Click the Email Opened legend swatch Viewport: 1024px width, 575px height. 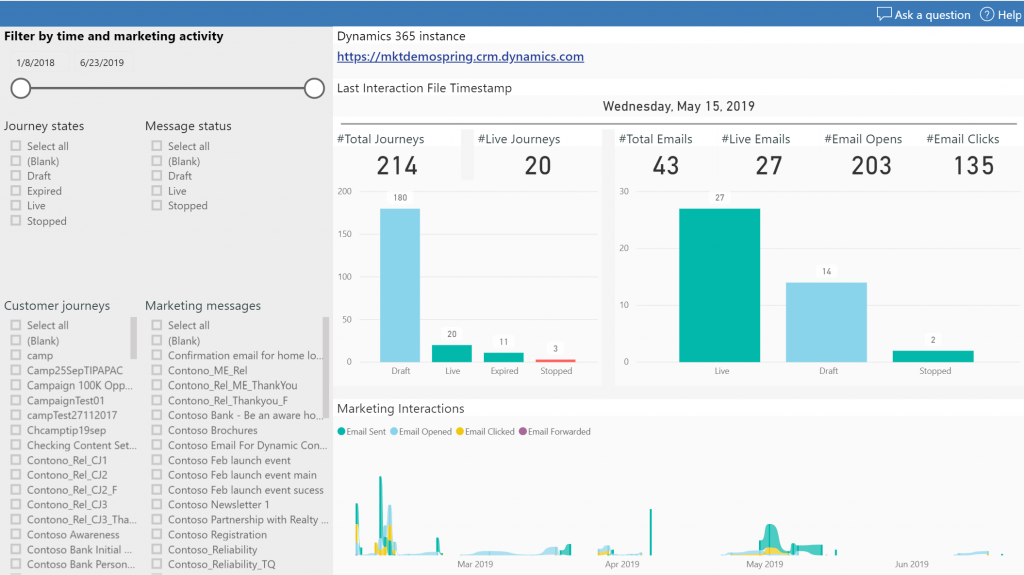point(394,431)
